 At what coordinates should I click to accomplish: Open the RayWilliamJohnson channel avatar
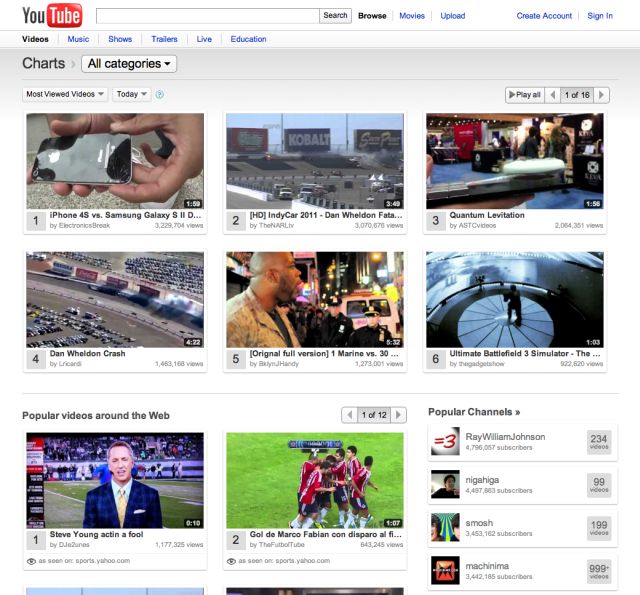pos(445,441)
